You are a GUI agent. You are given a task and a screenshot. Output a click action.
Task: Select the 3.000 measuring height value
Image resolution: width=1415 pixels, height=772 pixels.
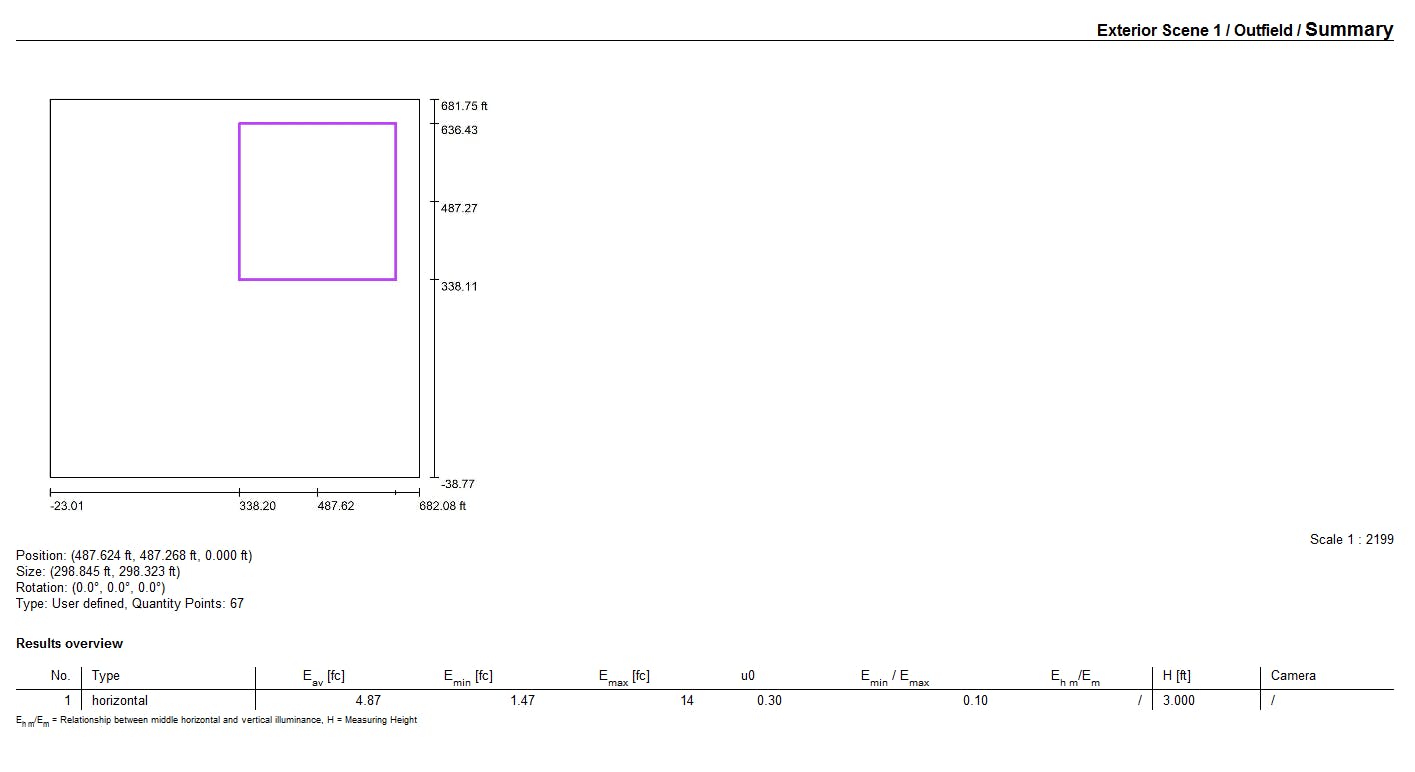tap(1178, 701)
